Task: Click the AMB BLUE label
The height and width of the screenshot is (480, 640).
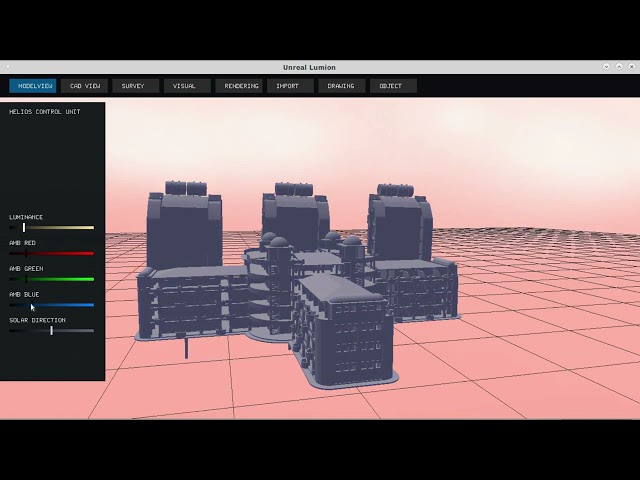Action: pos(24,294)
